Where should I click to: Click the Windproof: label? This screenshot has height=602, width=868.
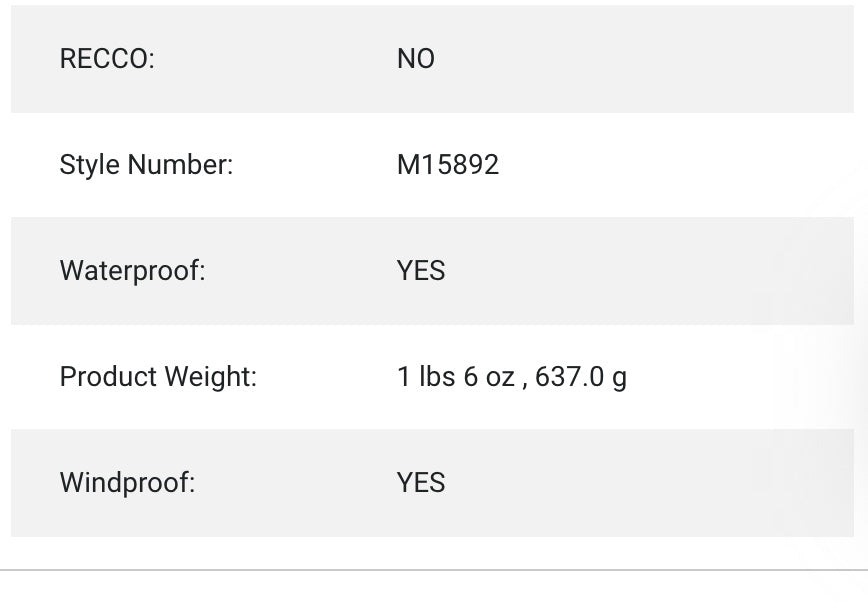[127, 483]
